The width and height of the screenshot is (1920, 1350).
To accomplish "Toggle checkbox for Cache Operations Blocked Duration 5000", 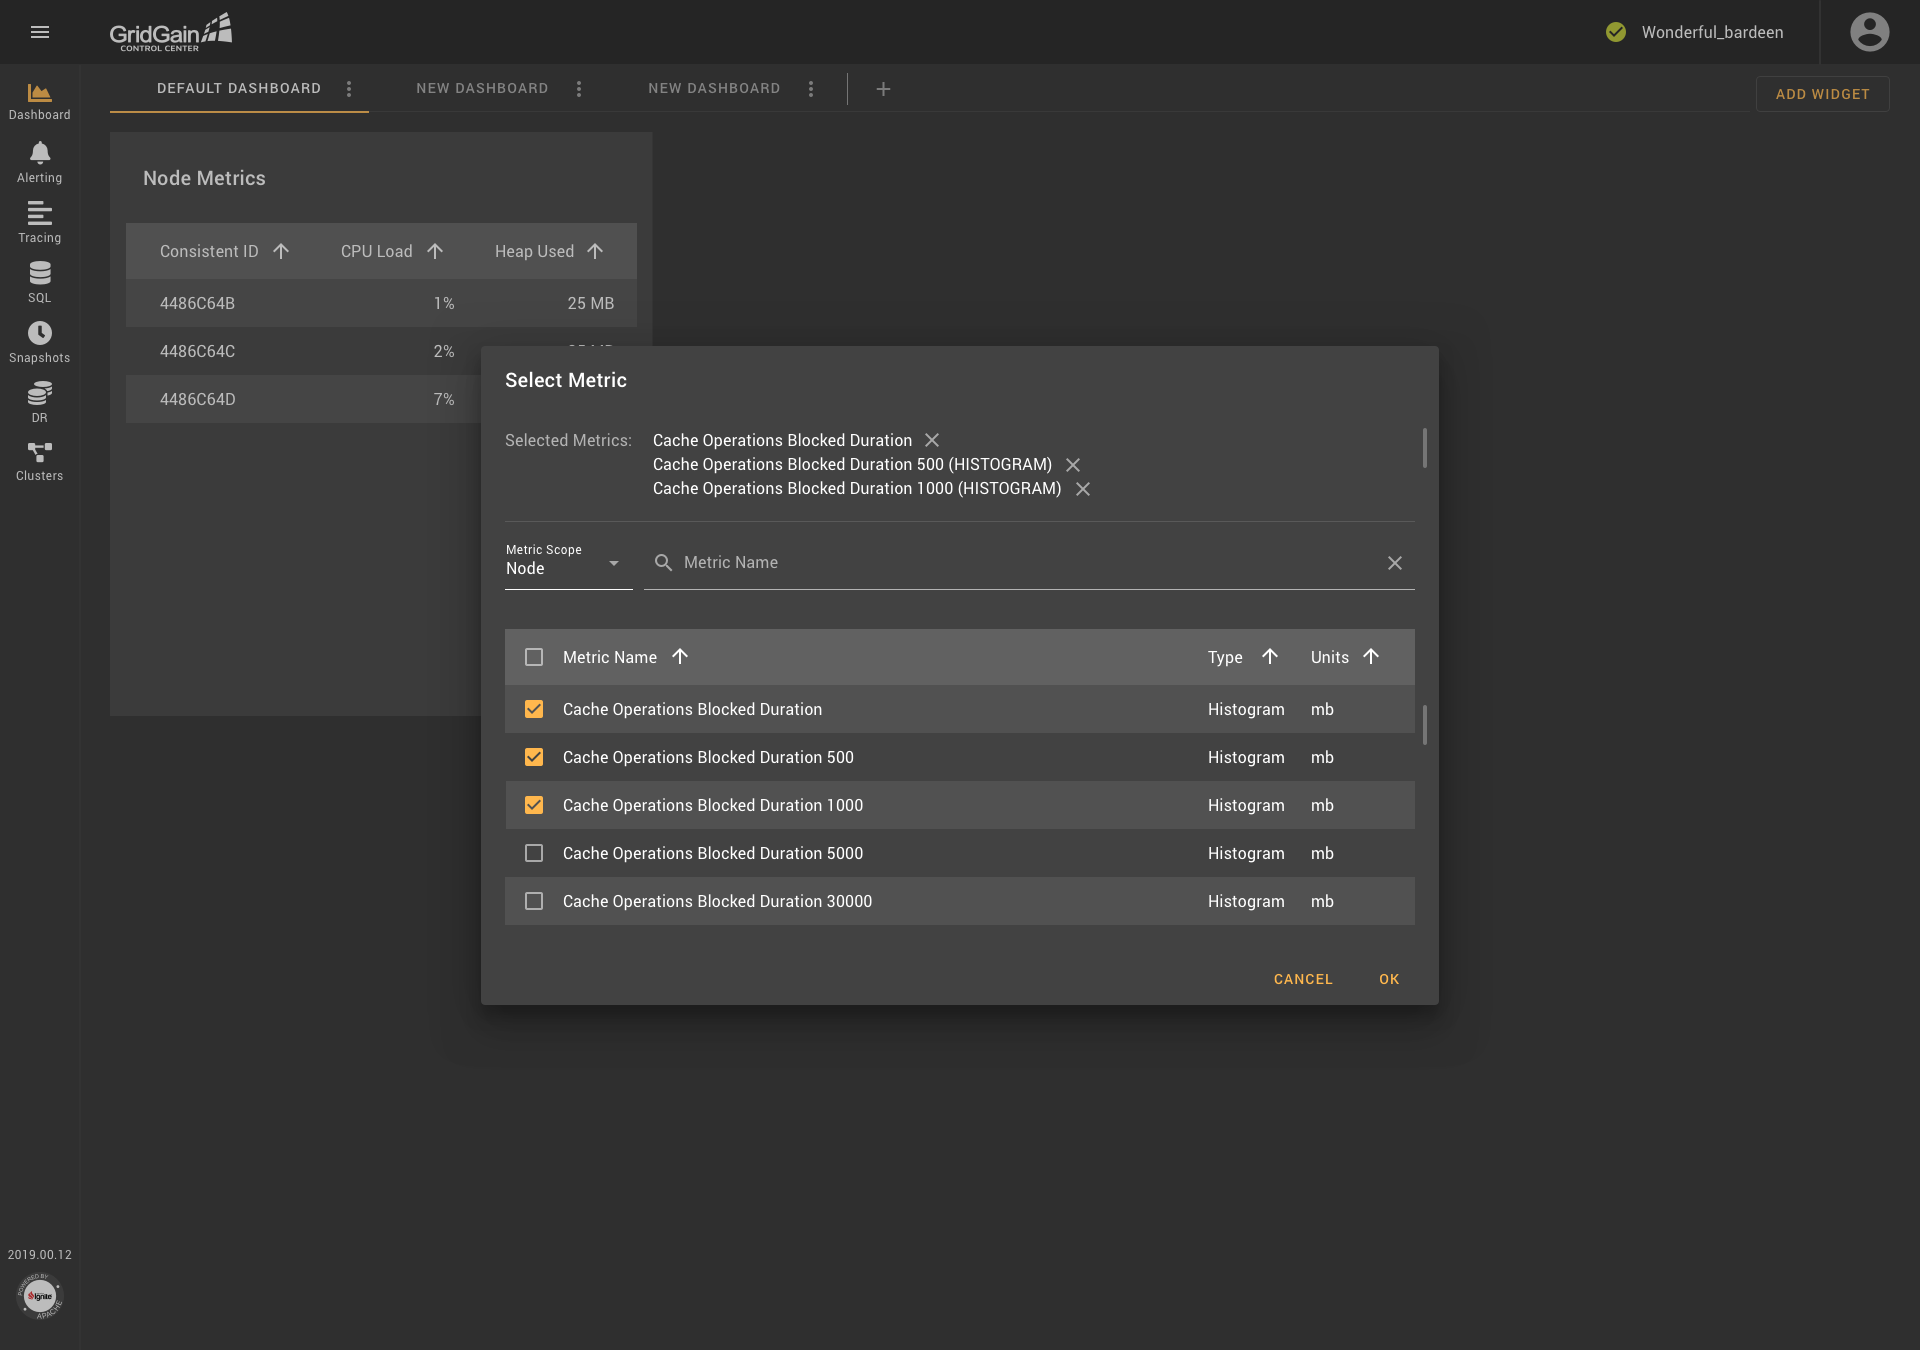I will [533, 853].
